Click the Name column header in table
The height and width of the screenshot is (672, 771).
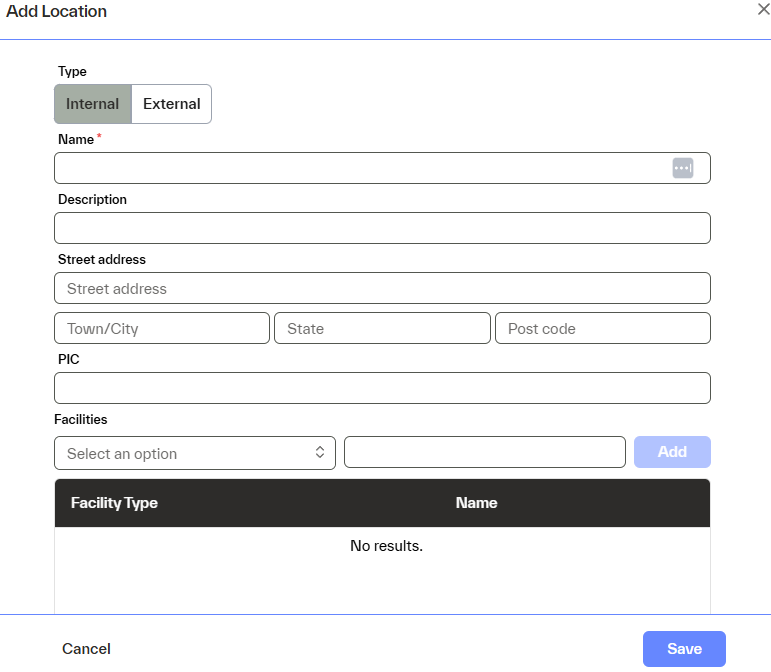pos(476,503)
